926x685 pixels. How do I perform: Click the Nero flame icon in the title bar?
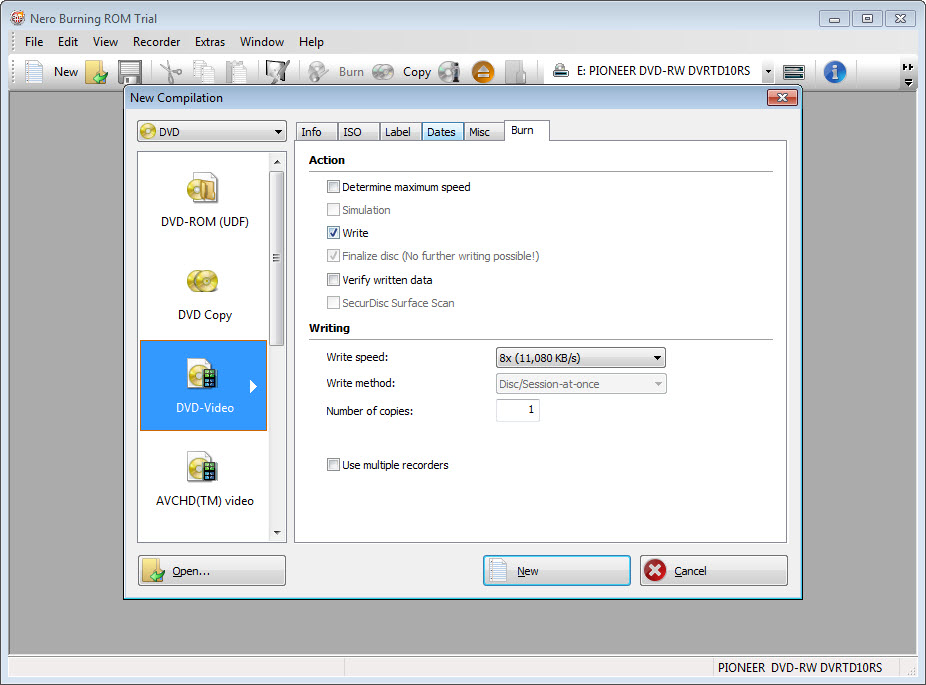pyautogui.click(x=18, y=18)
